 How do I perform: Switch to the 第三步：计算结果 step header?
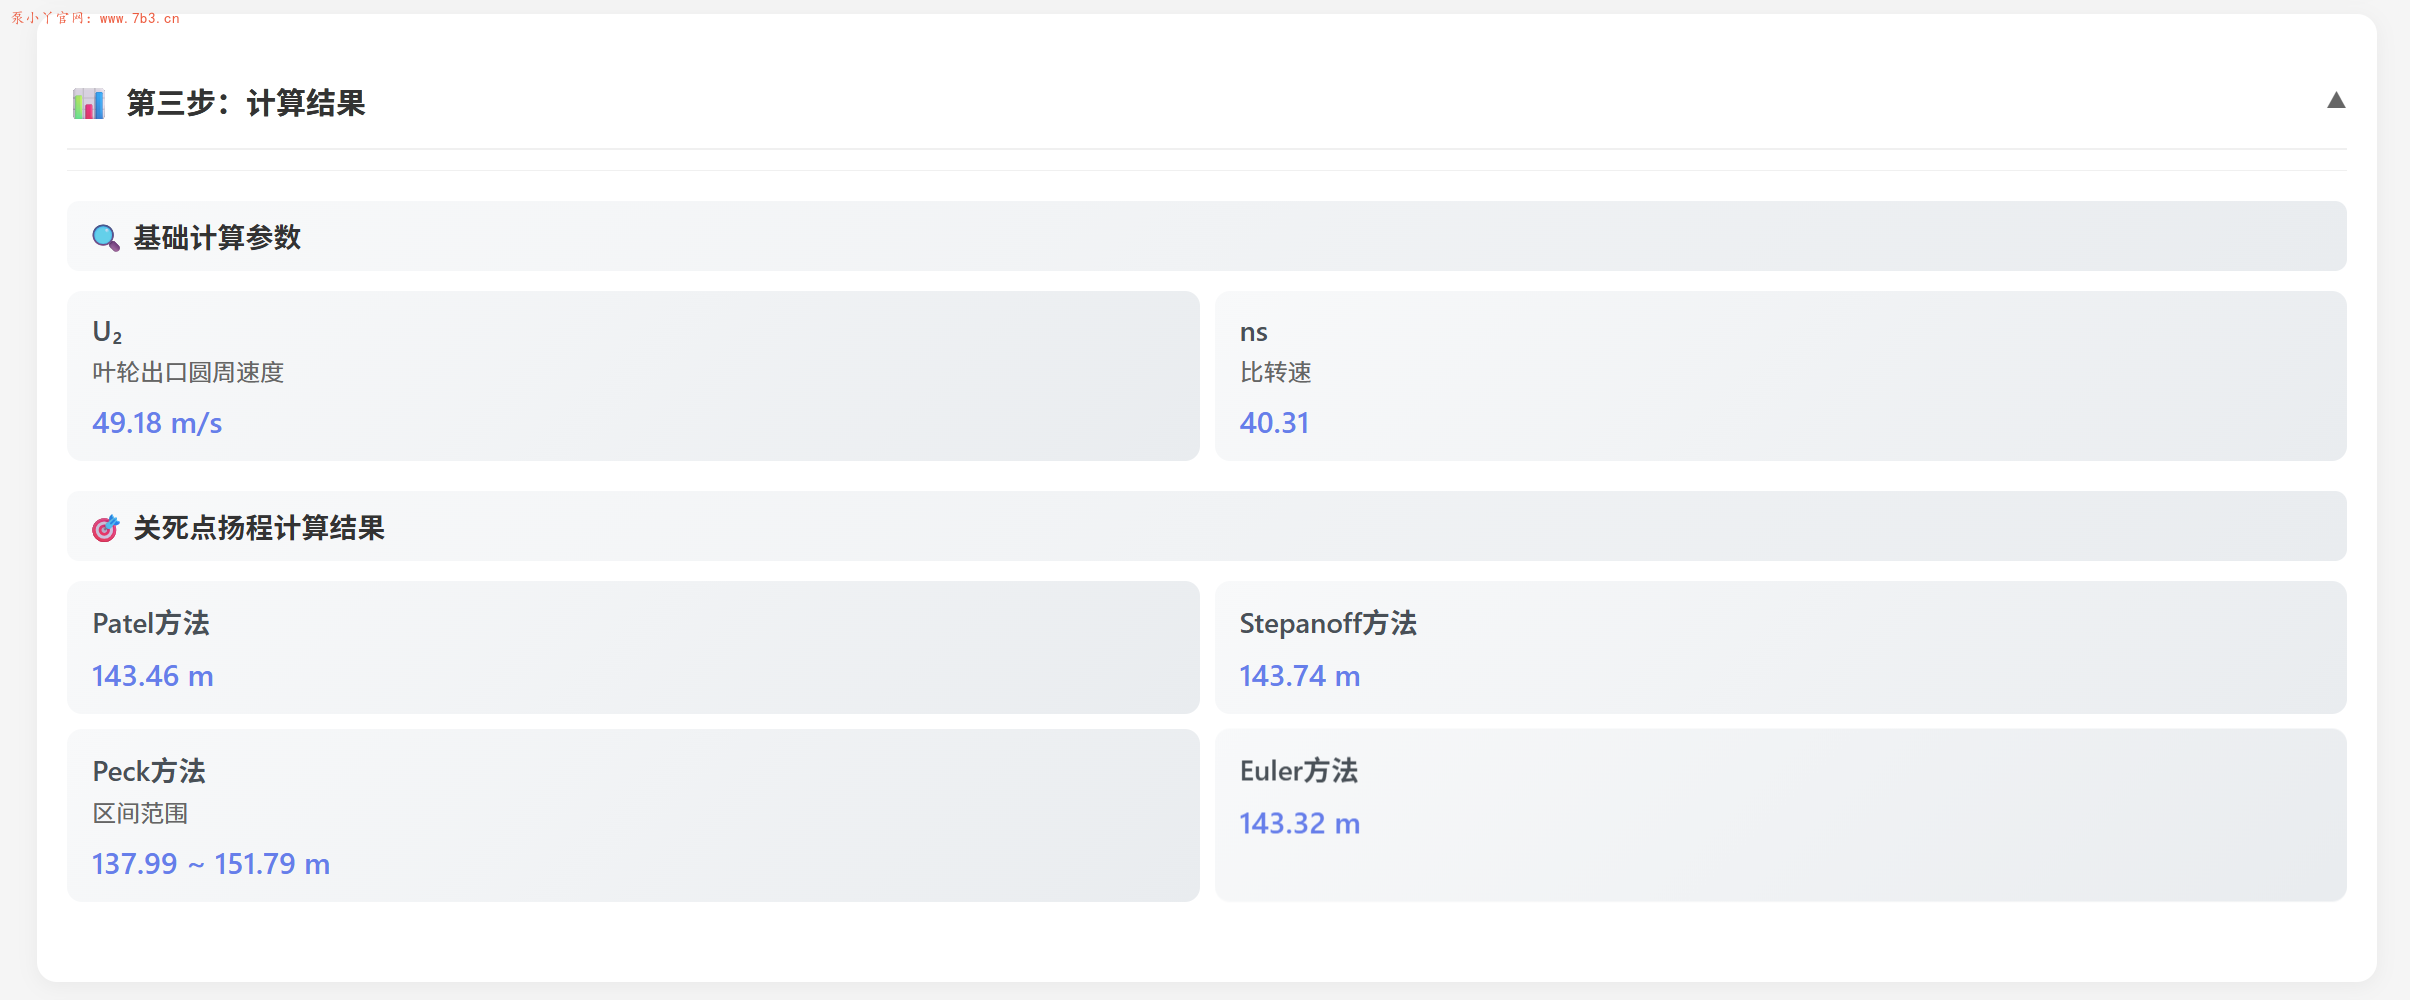pos(247,103)
